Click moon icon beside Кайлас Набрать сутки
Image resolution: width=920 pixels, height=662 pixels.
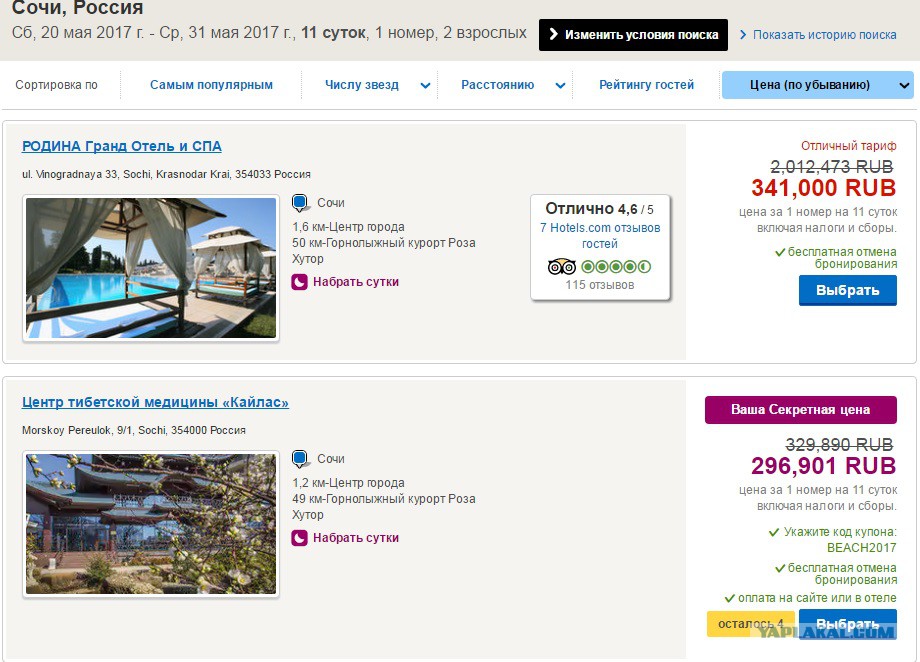point(299,538)
